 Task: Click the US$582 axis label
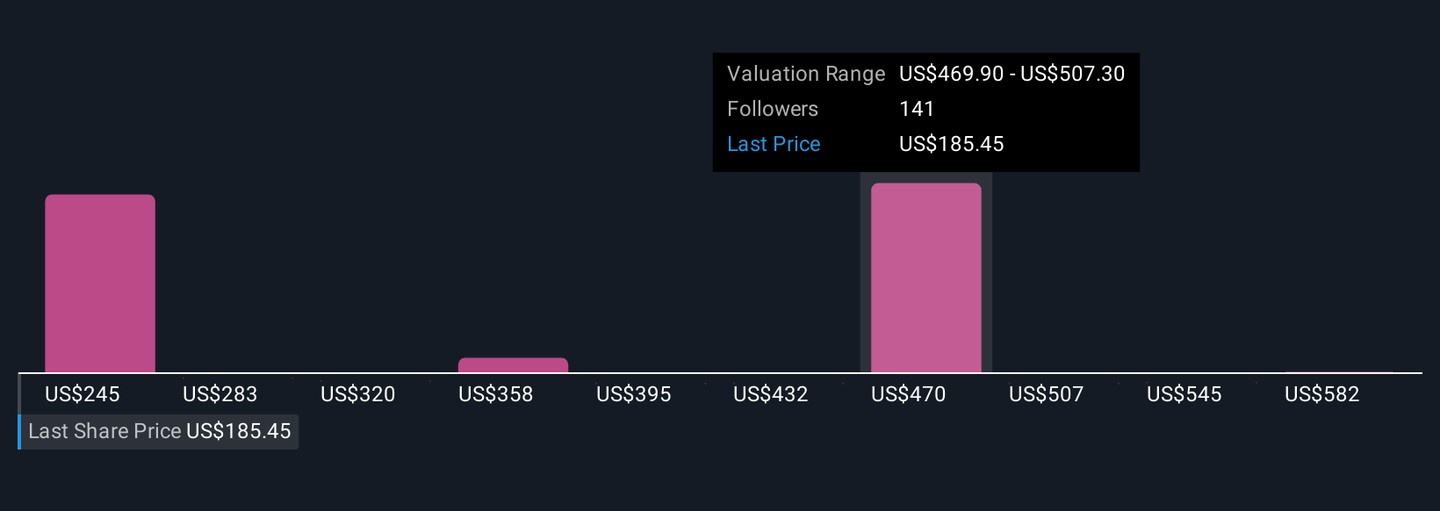(x=1322, y=394)
